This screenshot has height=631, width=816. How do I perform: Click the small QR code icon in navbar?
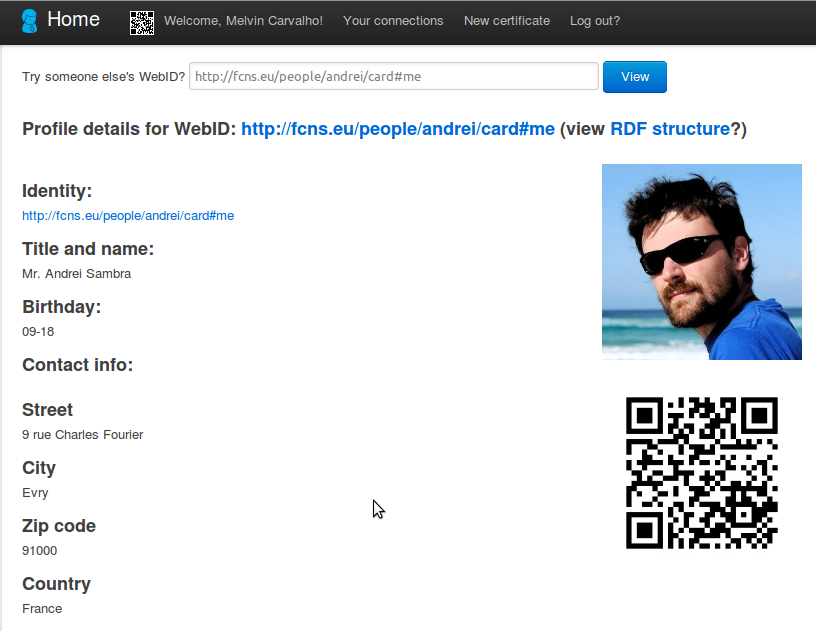point(142,22)
